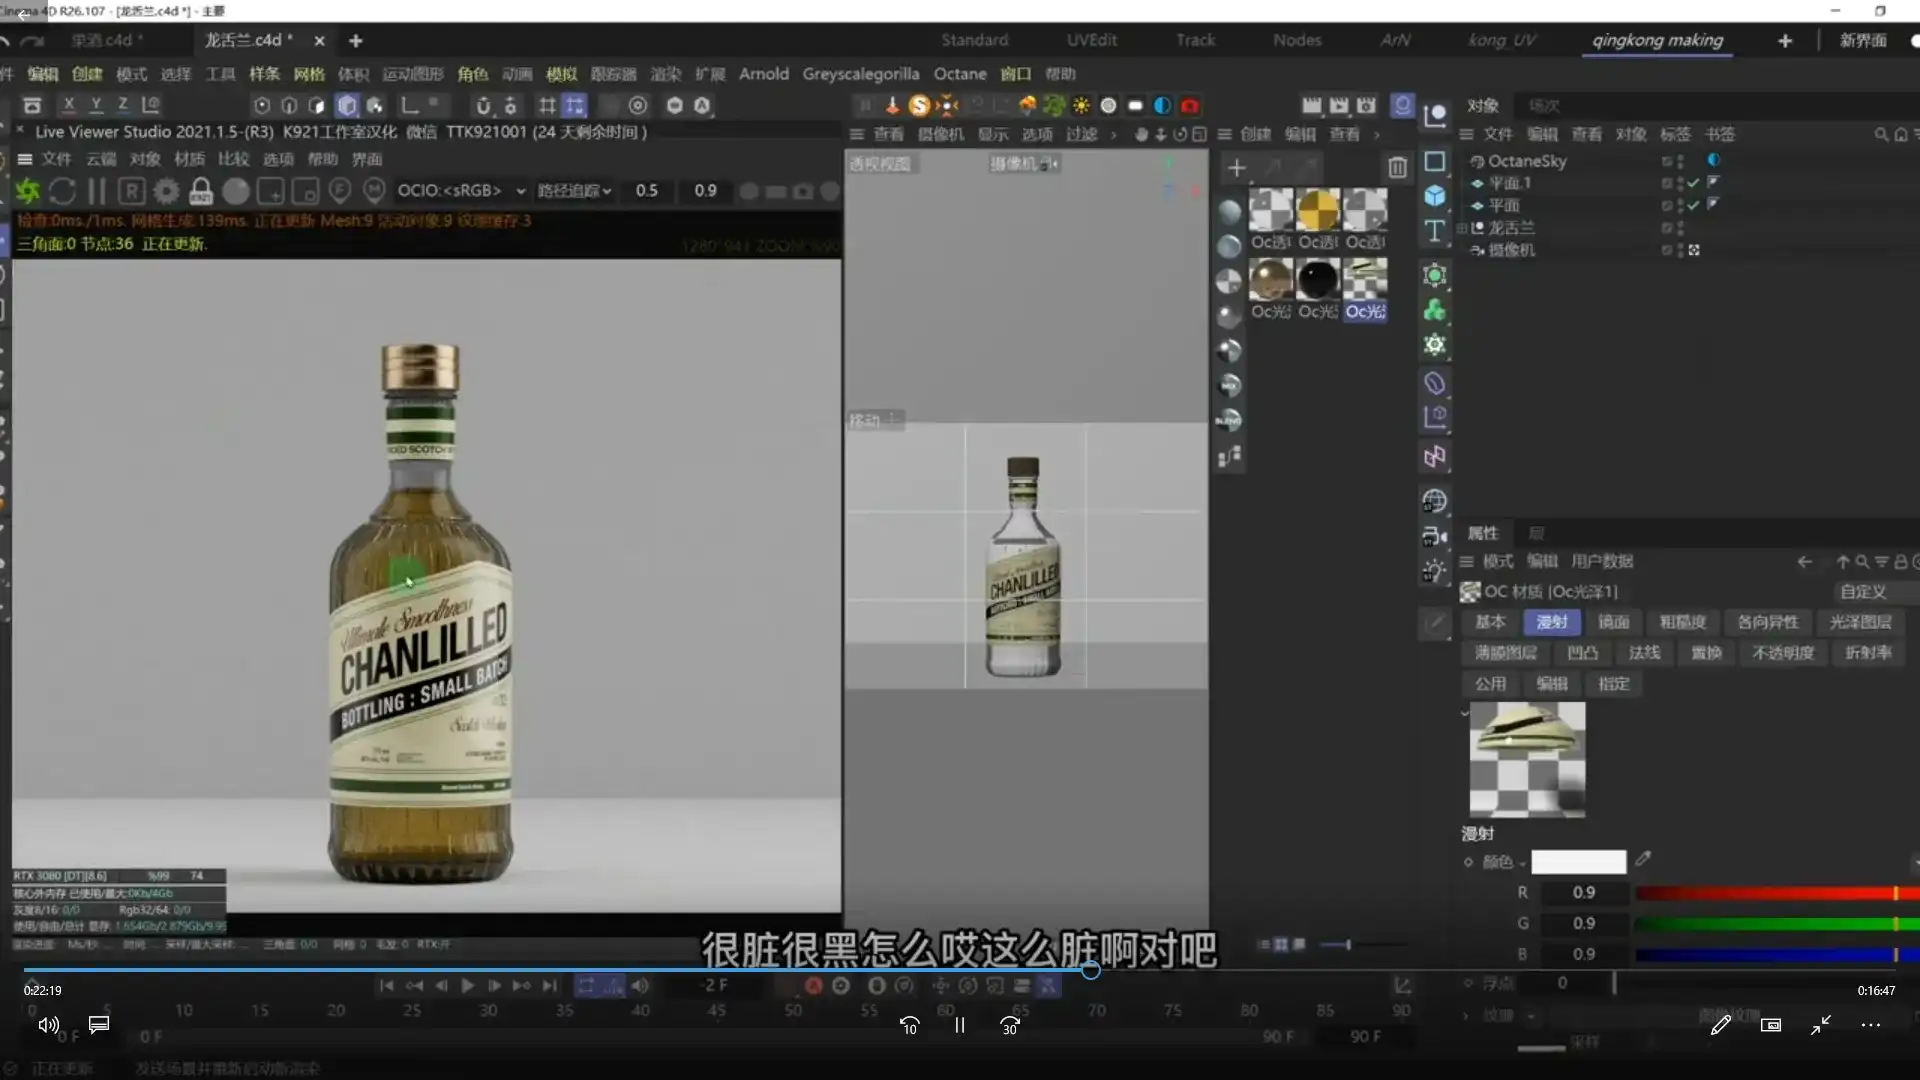This screenshot has width=1920, height=1080.
Task: Delete material with the trash icon
Action: [1397, 168]
